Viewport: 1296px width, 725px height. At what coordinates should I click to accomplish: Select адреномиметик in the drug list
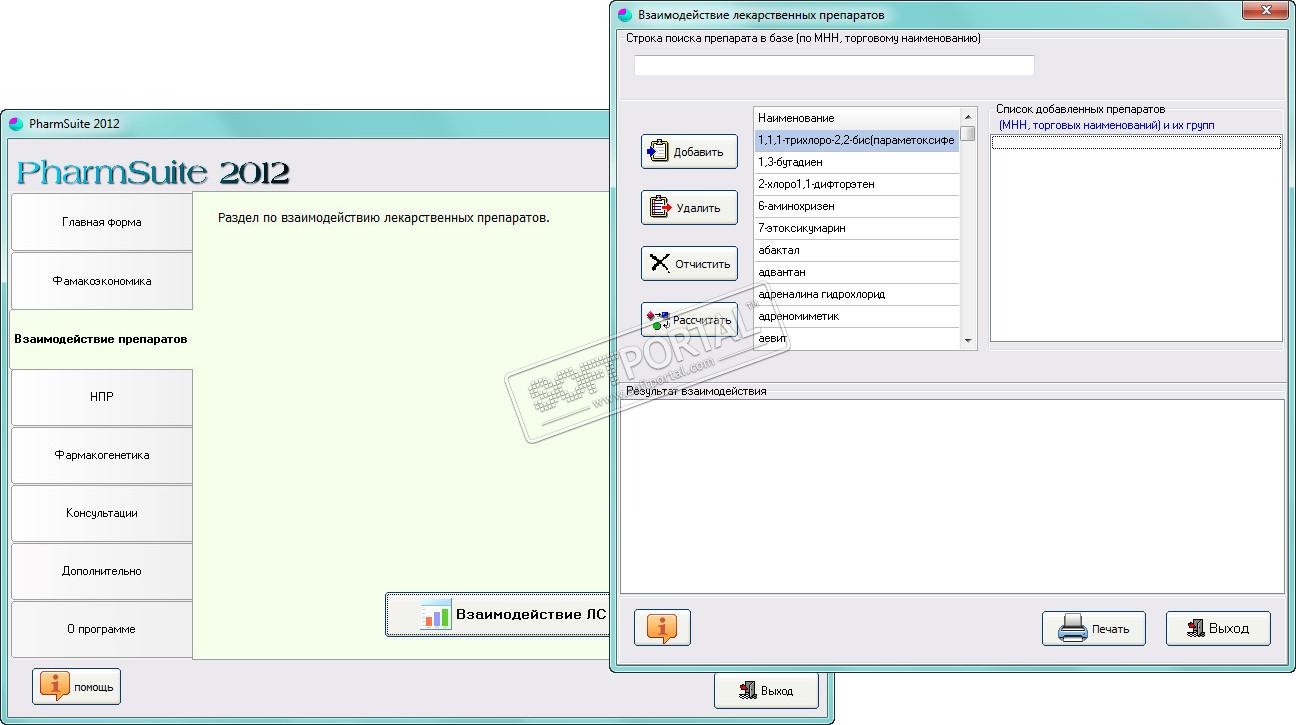pos(857,316)
